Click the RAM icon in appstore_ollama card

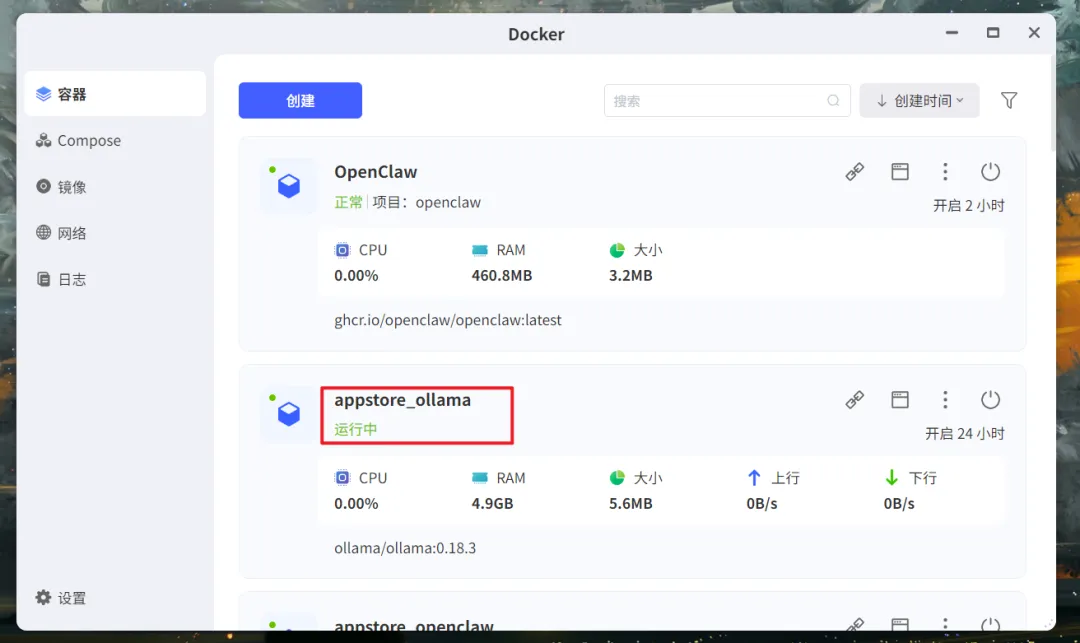pos(479,478)
